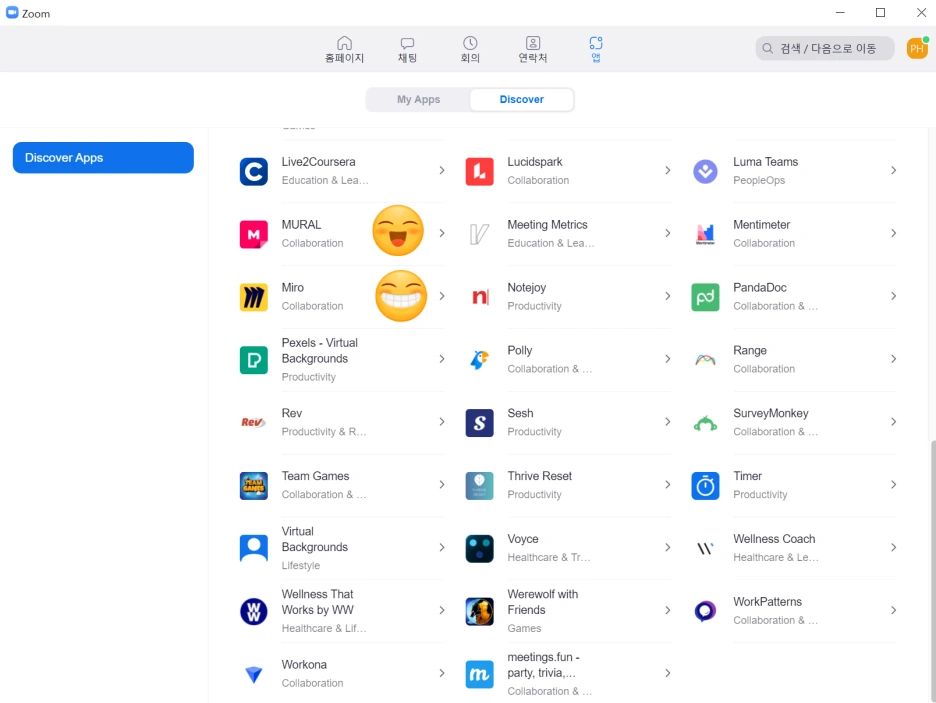Click the Werewolf with Friends icon
This screenshot has width=936, height=703.
coord(479,611)
